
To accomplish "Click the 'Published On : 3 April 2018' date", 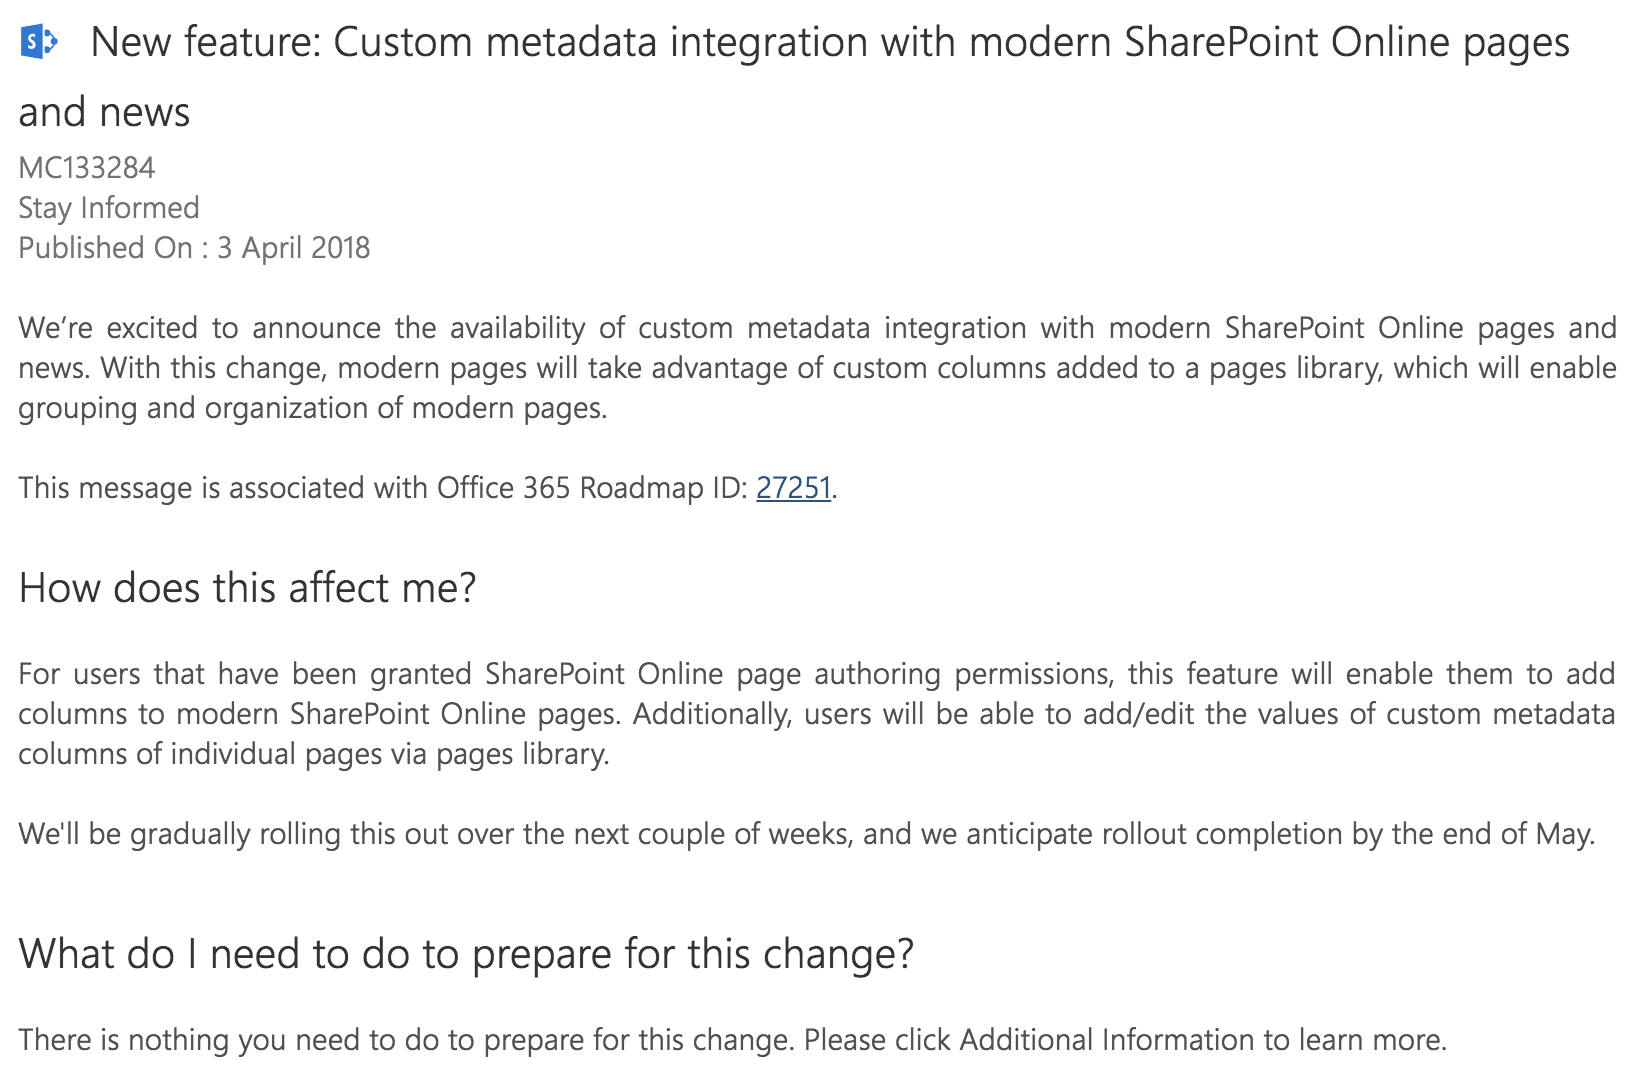I will [194, 248].
